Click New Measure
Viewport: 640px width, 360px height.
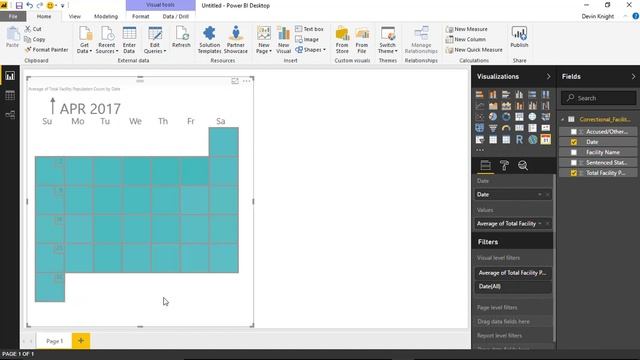467,29
